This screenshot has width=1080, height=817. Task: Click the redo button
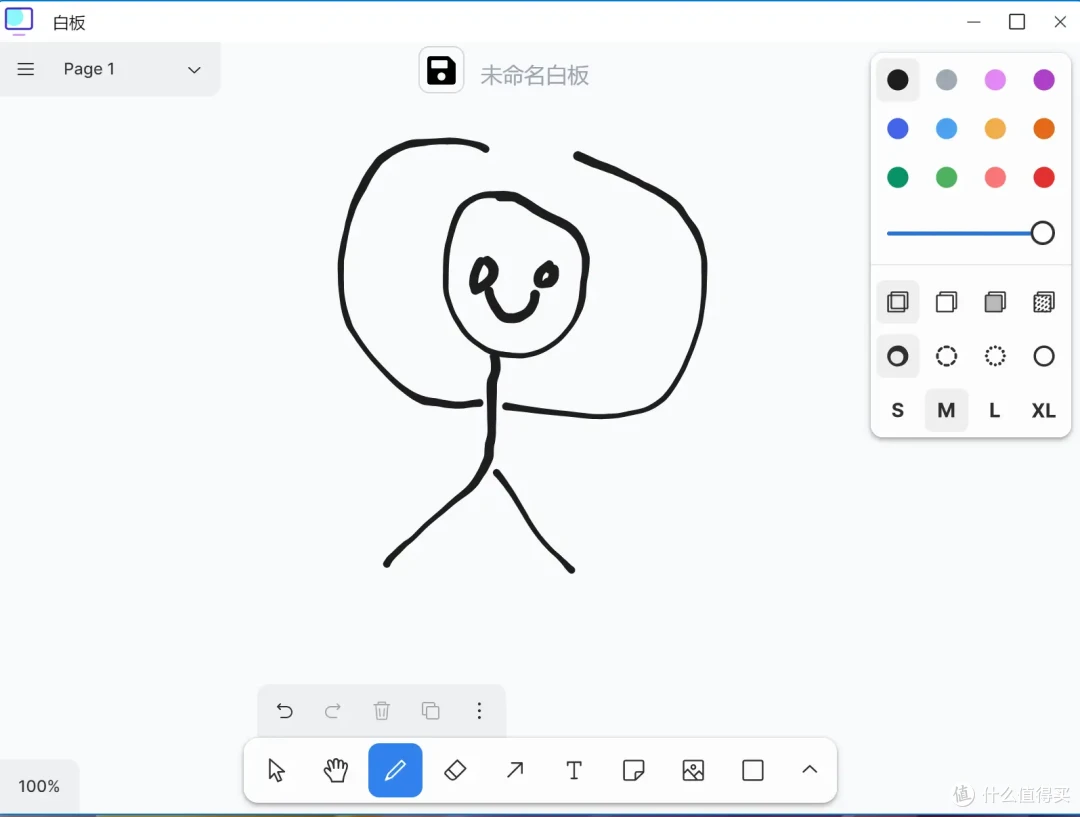coord(333,710)
